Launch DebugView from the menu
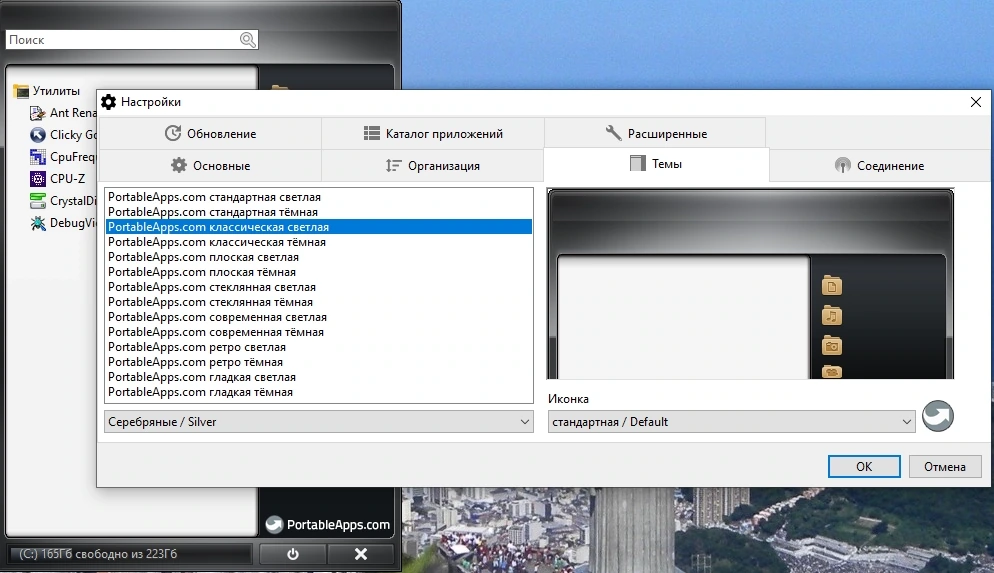The width and height of the screenshot is (994, 573). click(x=63, y=223)
